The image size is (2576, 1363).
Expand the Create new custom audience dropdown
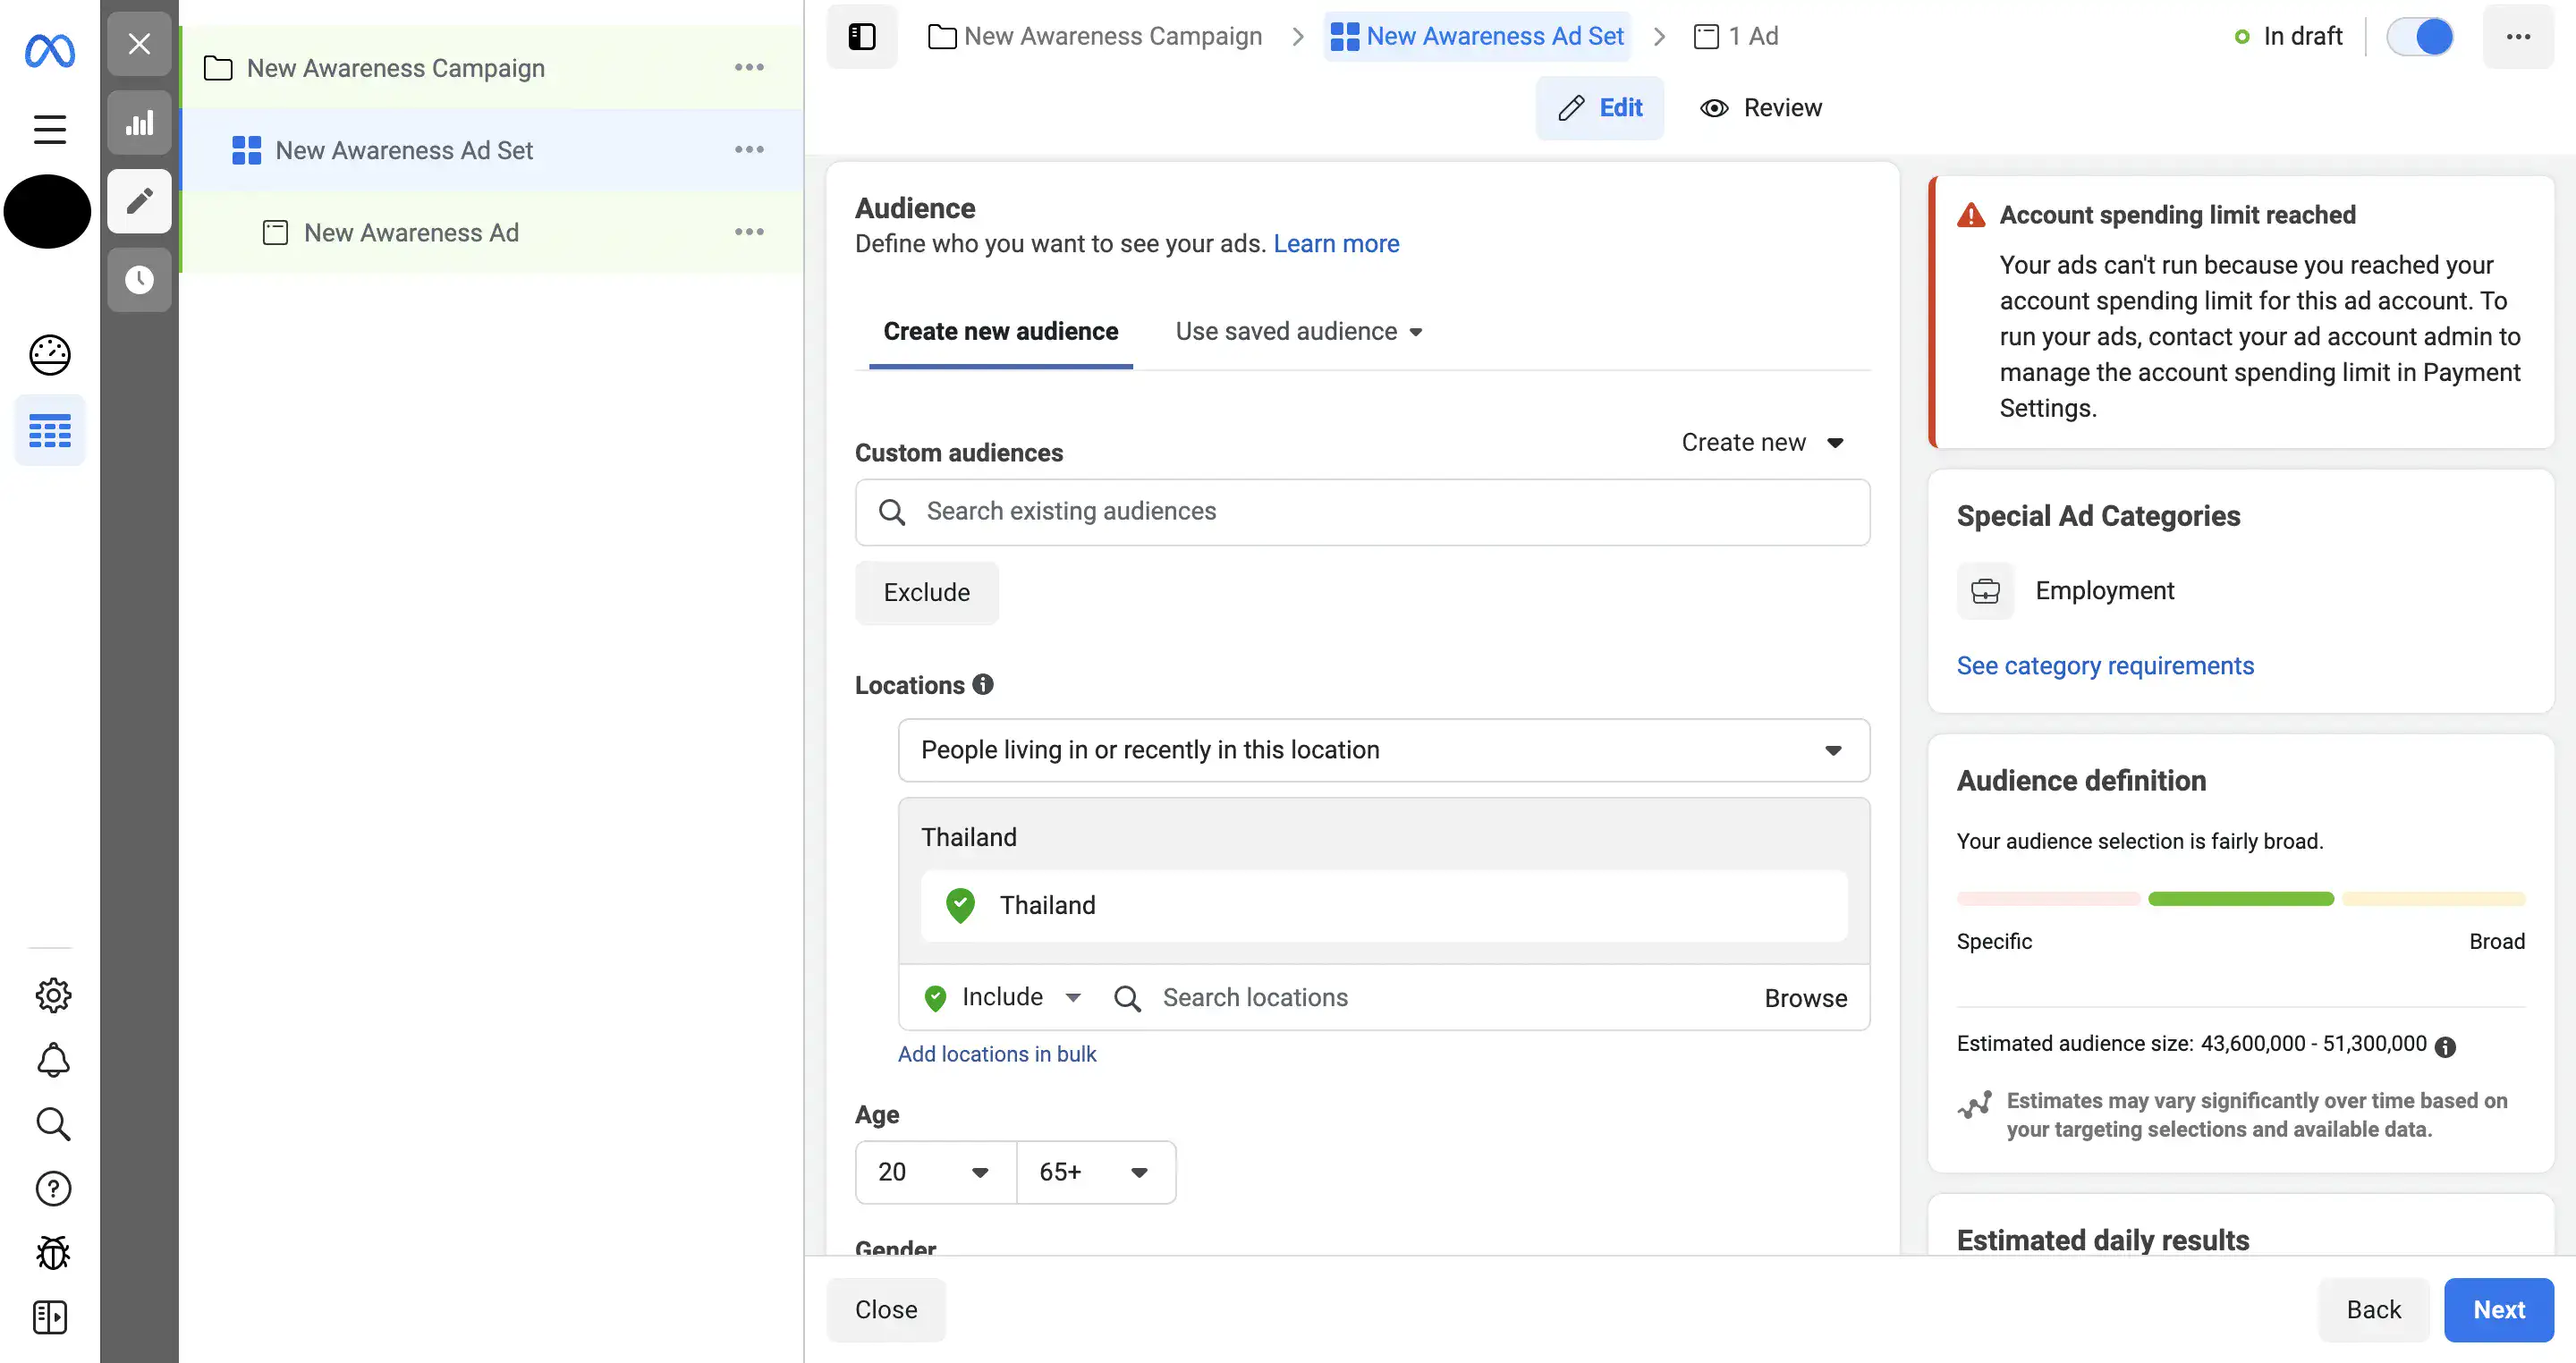click(1761, 442)
